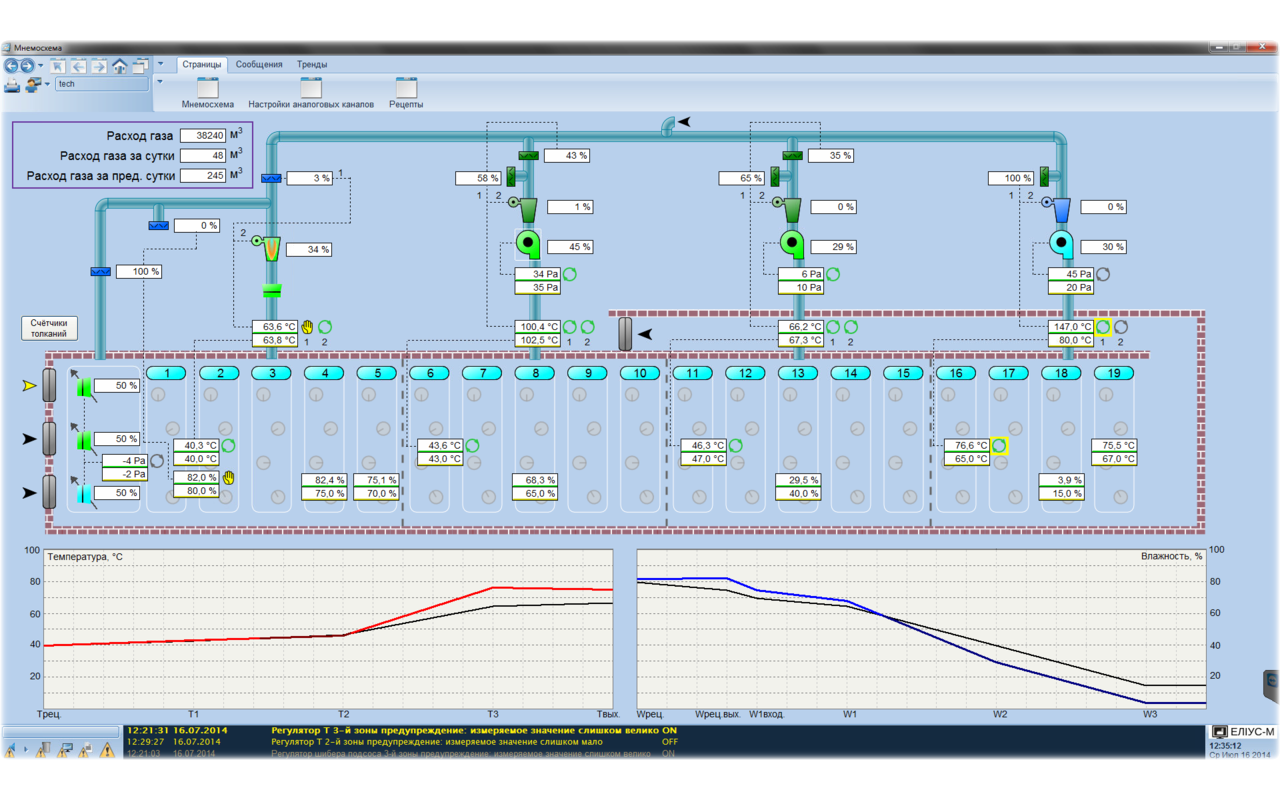Open the dropdown arrow beside back/forward buttons
The image size is (1280, 800).
[x=41, y=67]
